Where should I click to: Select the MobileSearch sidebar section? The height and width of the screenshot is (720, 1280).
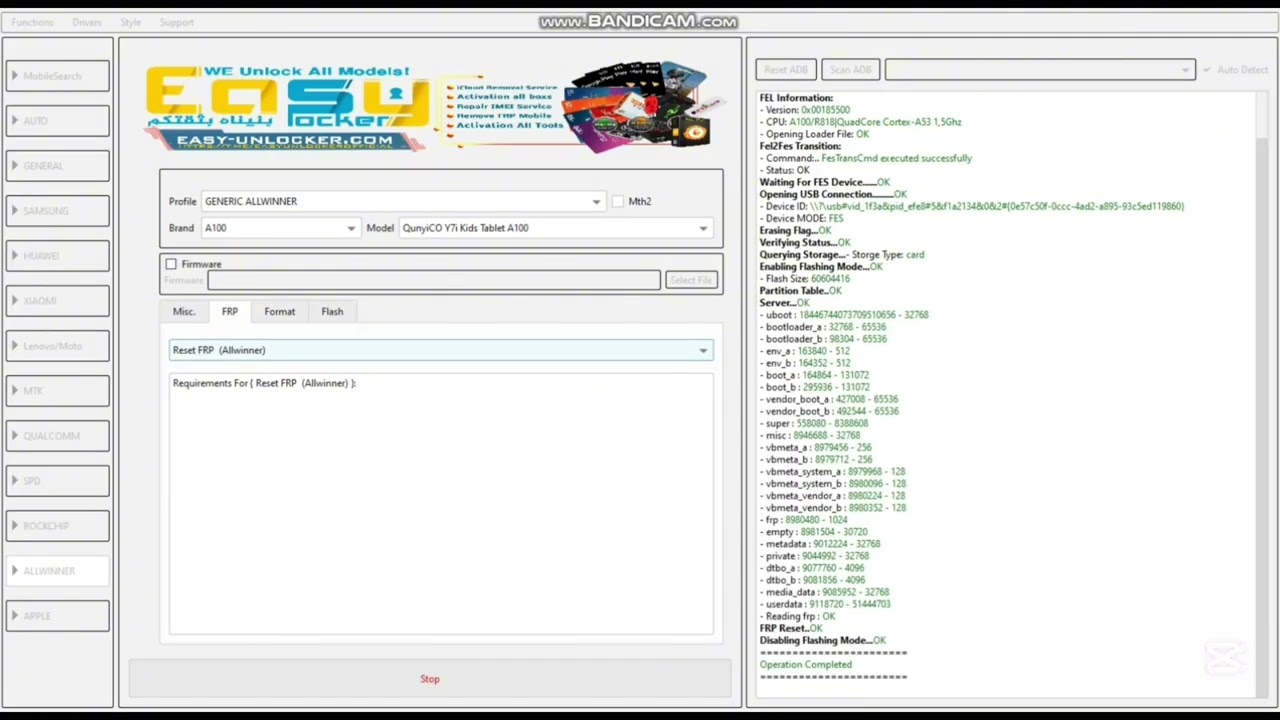click(58, 76)
